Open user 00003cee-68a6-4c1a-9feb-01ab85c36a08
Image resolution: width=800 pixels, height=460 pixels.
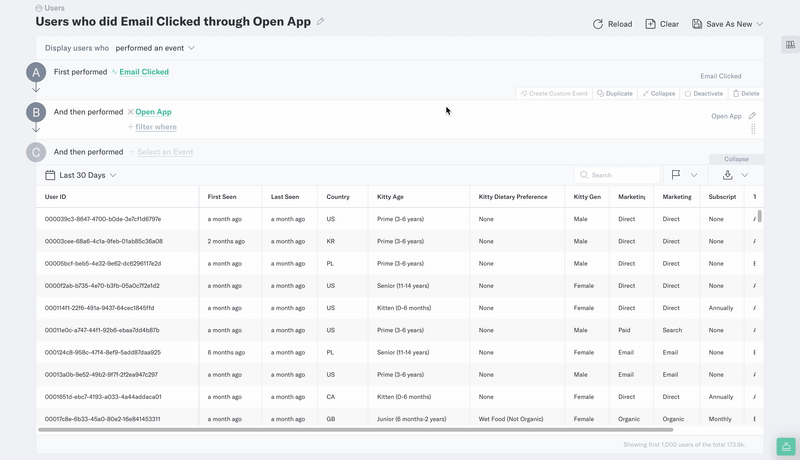point(104,241)
